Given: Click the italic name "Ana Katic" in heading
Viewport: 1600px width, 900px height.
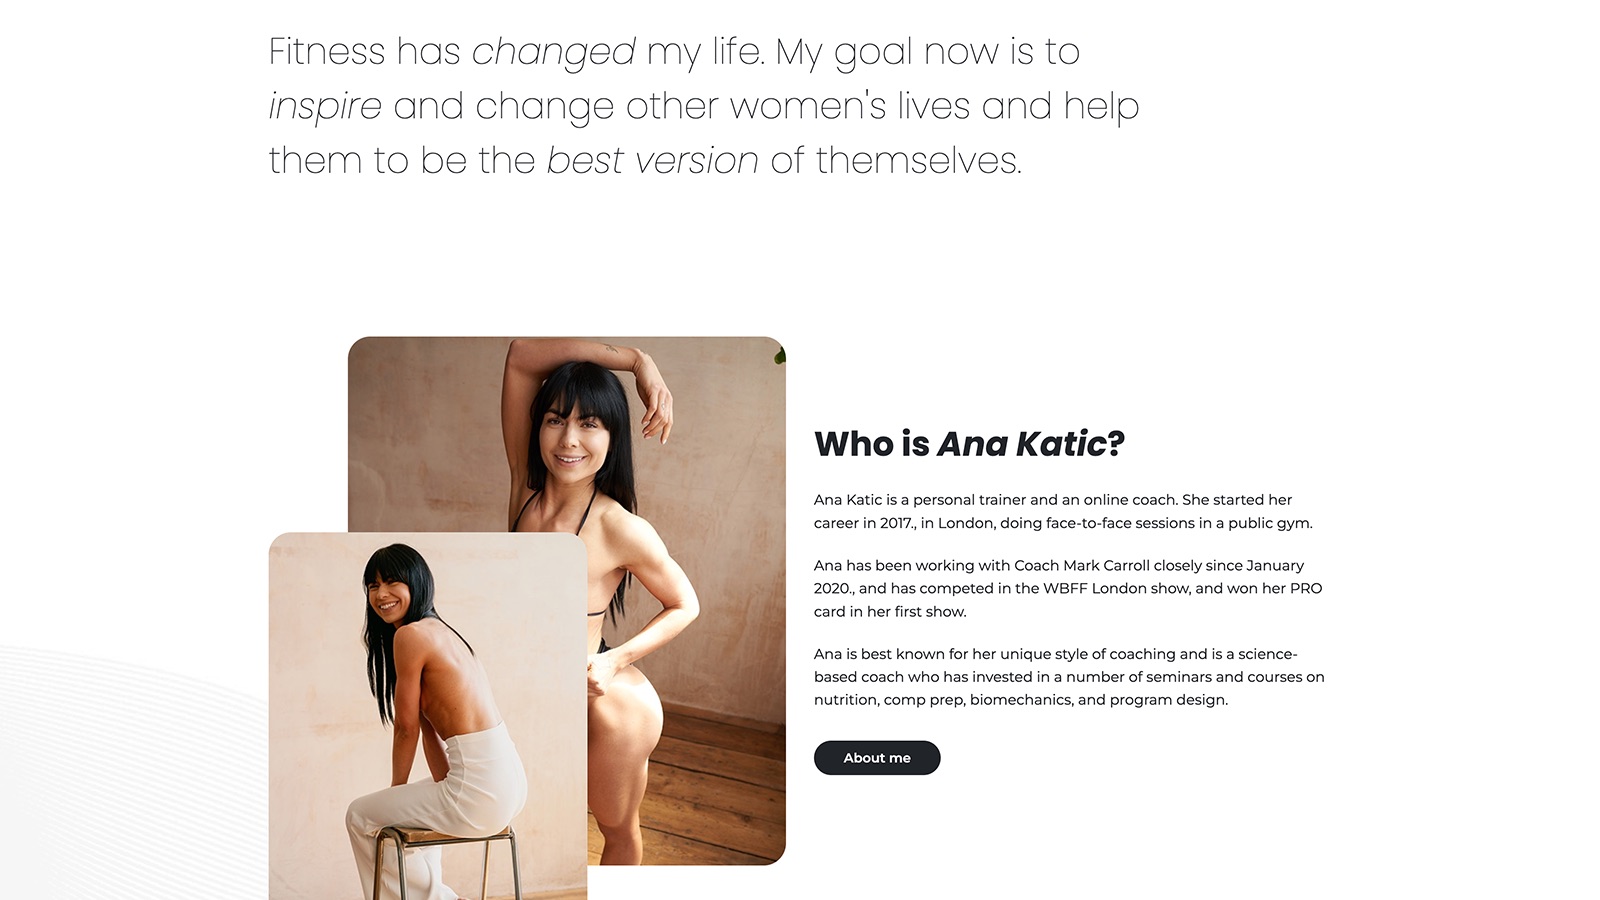Looking at the screenshot, I should coord(1022,444).
